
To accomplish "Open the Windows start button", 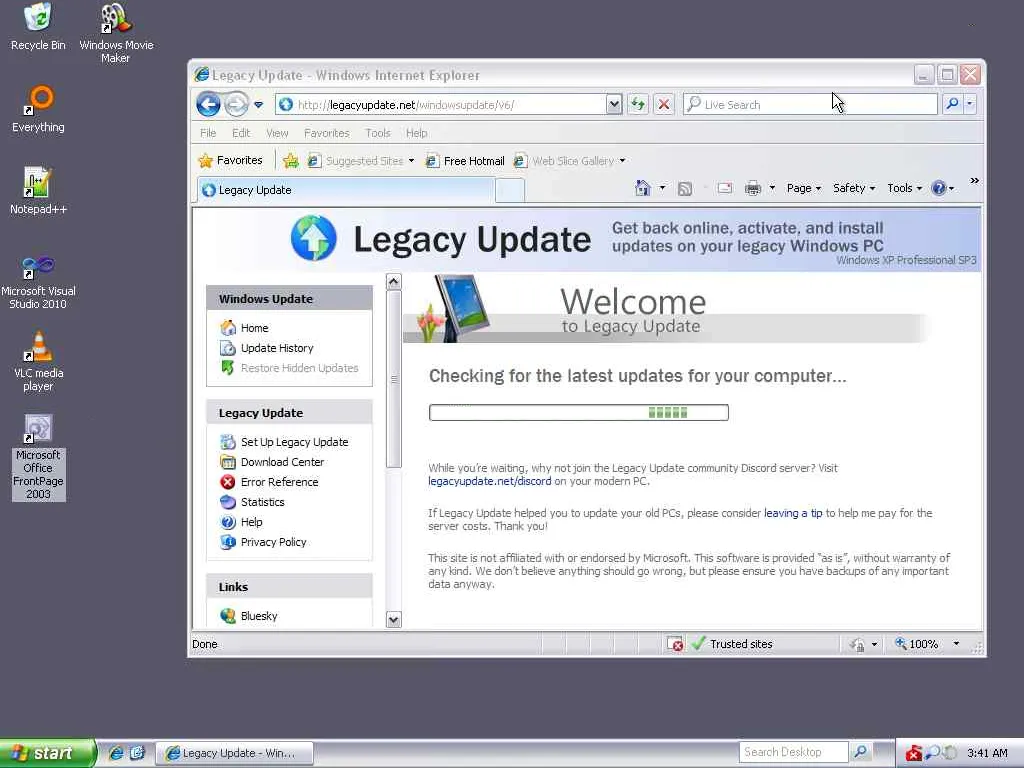I will pos(47,753).
